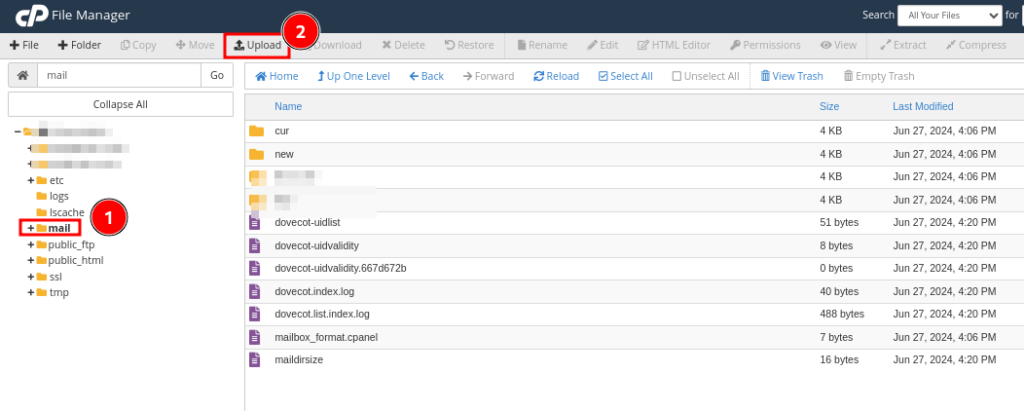Image resolution: width=1024 pixels, height=411 pixels.
Task: Collapse the root folder in tree
Action: click(17, 131)
